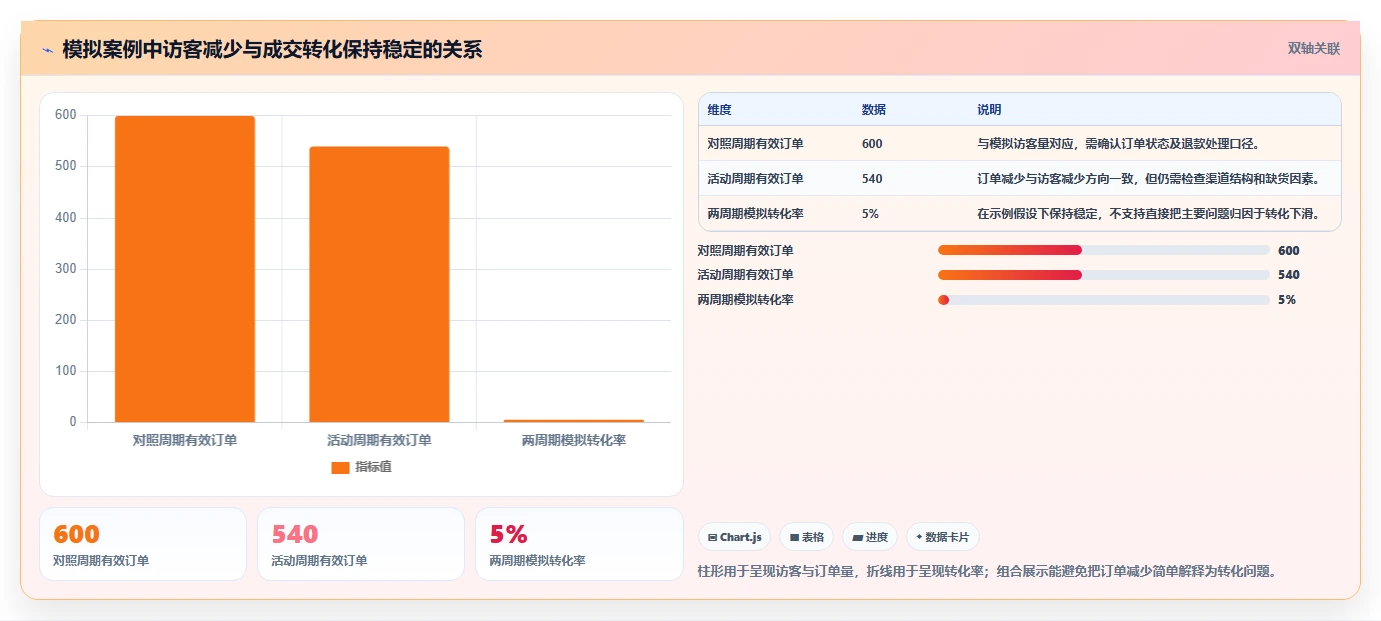Click the header icon beside the title
The width and height of the screenshot is (1381, 621).
(47, 50)
